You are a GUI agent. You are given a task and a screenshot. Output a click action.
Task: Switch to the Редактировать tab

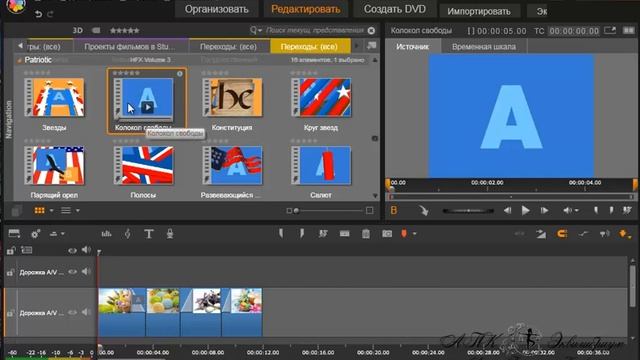coord(306,9)
